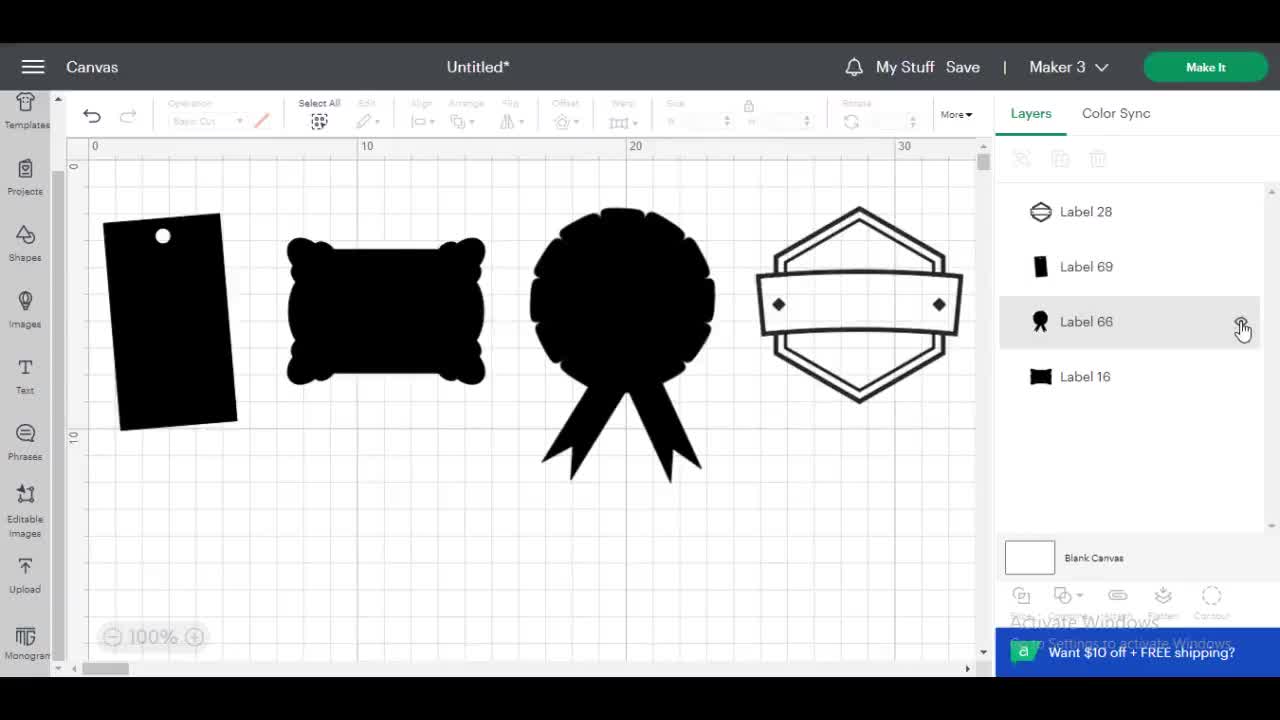Click the Attach paperclip icon
This screenshot has height=720, width=1280.
point(1118,596)
